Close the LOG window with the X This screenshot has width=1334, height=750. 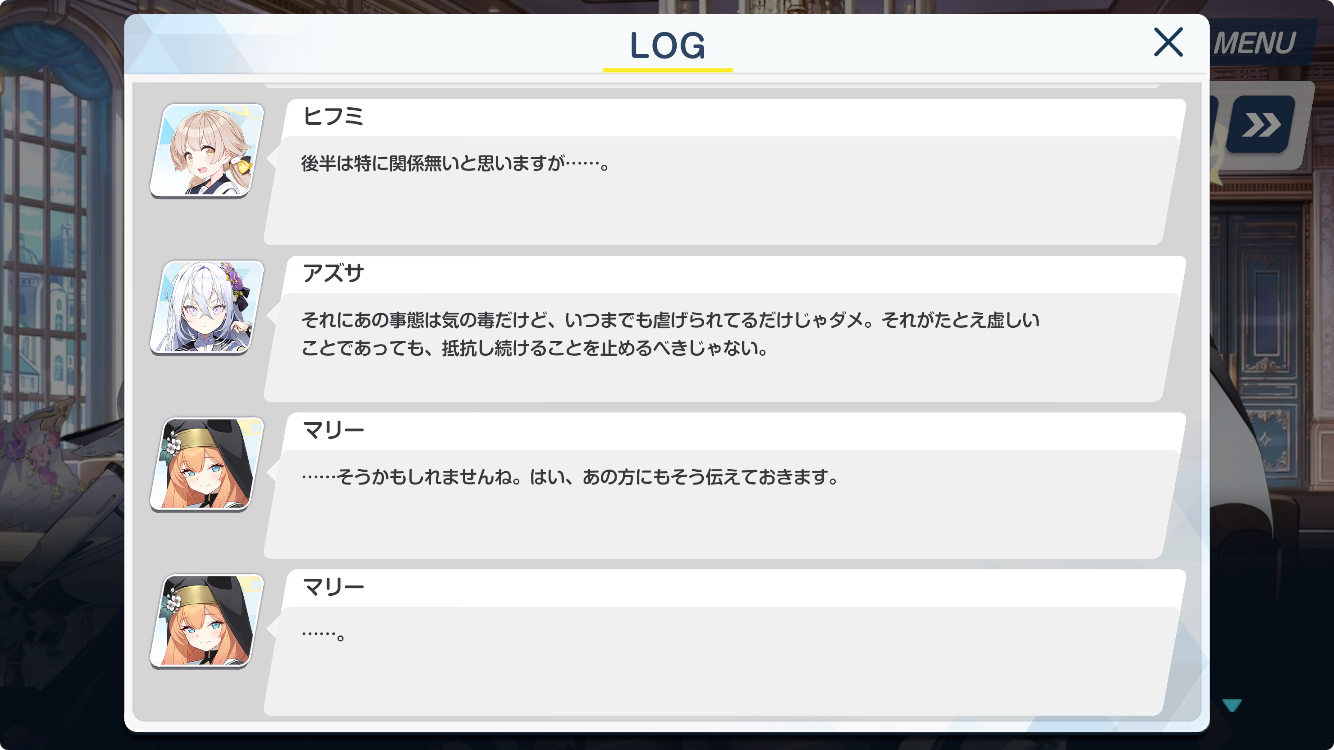pyautogui.click(x=1168, y=42)
